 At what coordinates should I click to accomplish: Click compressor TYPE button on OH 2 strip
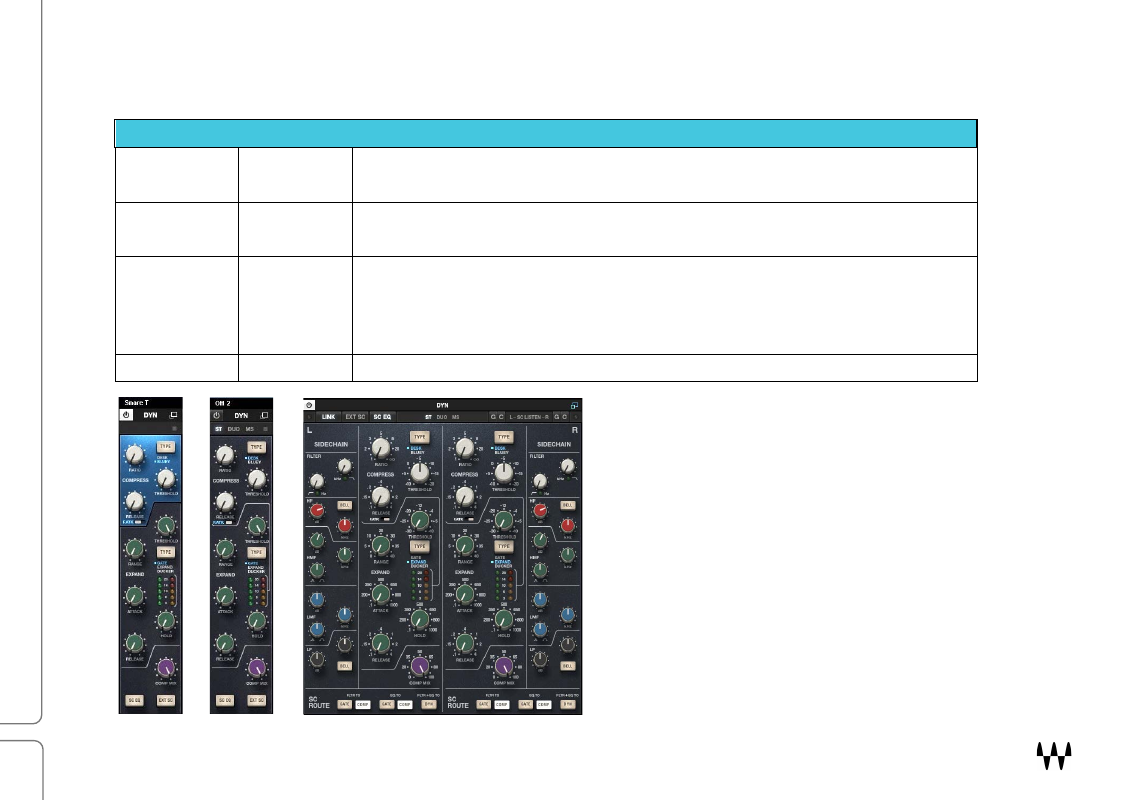pyautogui.click(x=257, y=447)
